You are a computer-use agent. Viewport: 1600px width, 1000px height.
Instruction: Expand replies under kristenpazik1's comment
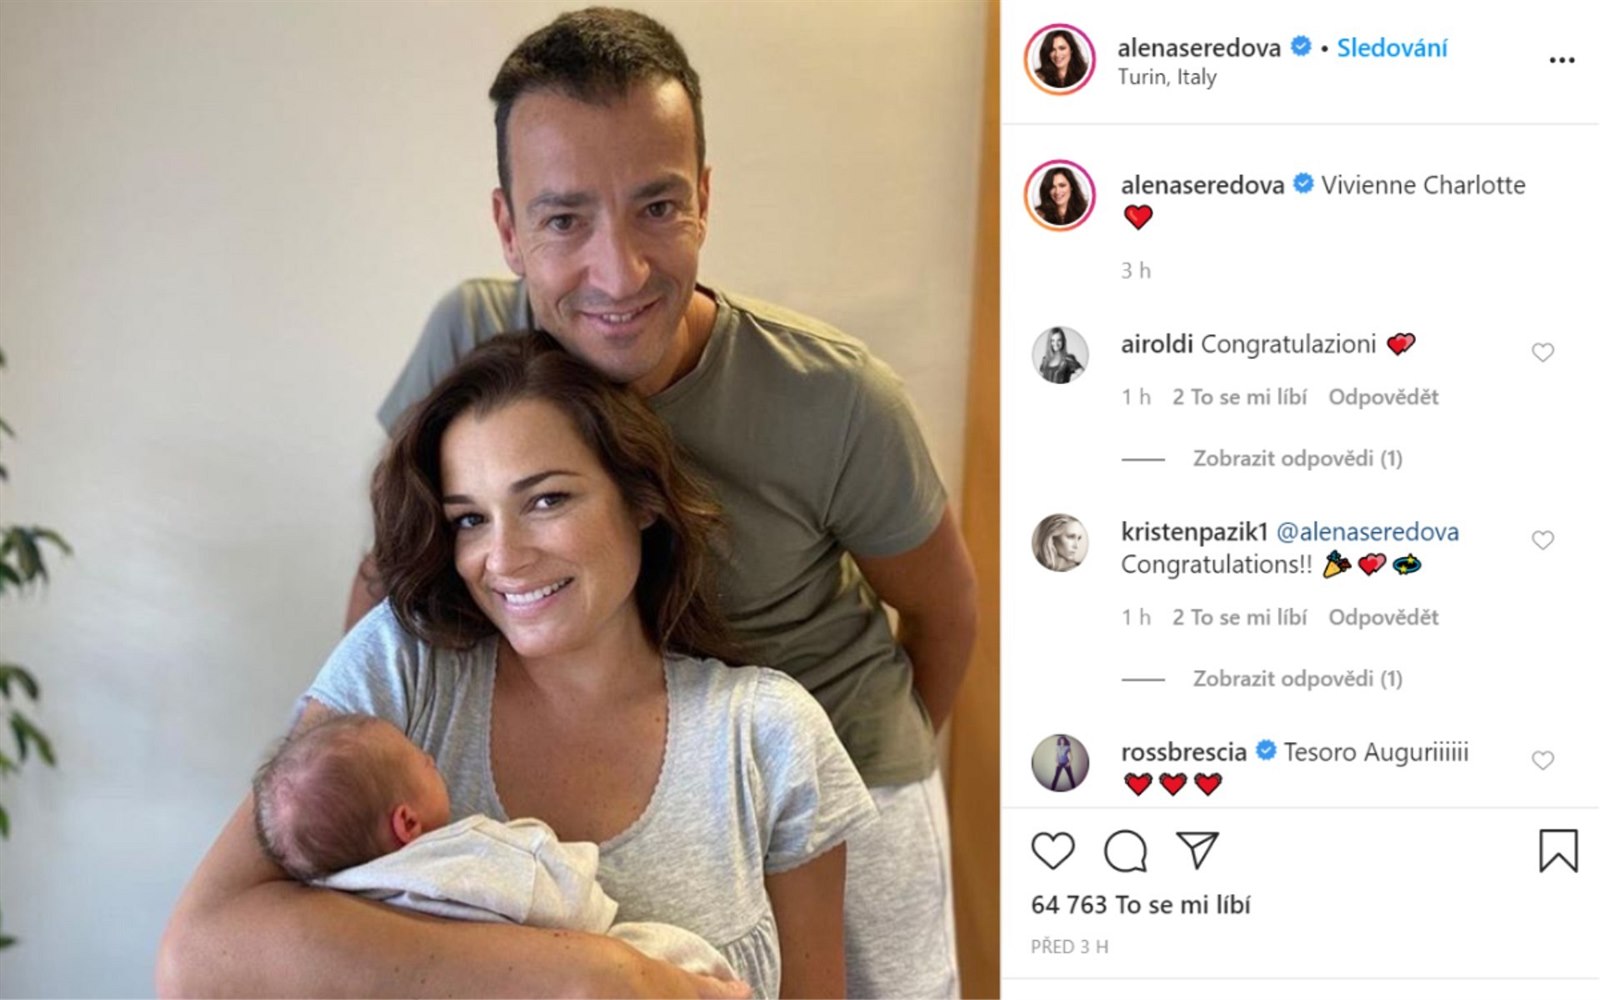1297,678
